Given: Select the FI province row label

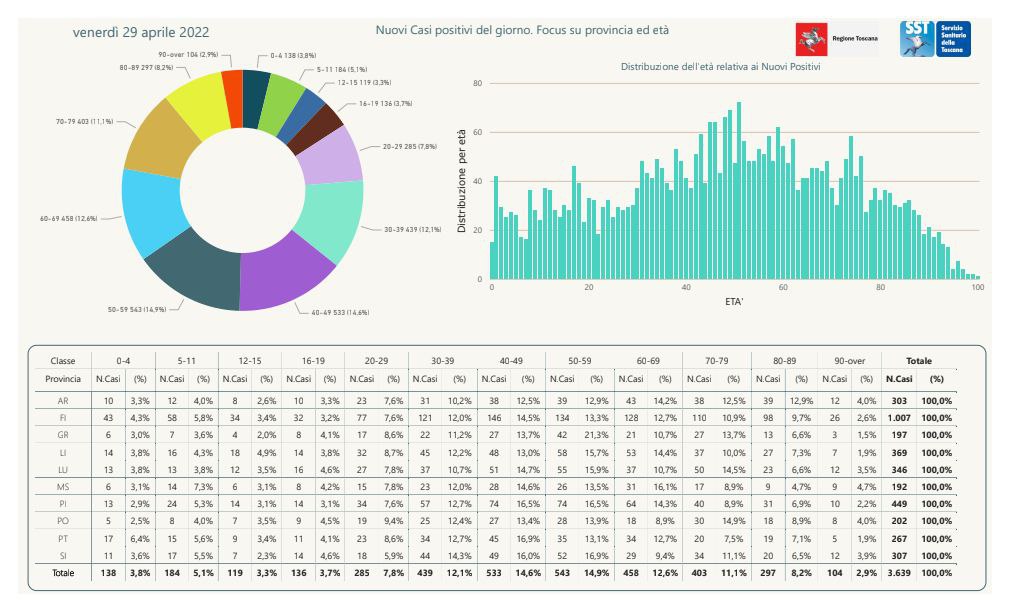Looking at the screenshot, I should click(x=63, y=416).
